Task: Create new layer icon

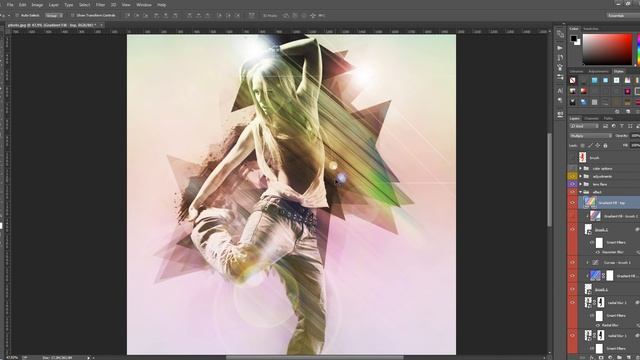Action: click(x=628, y=358)
